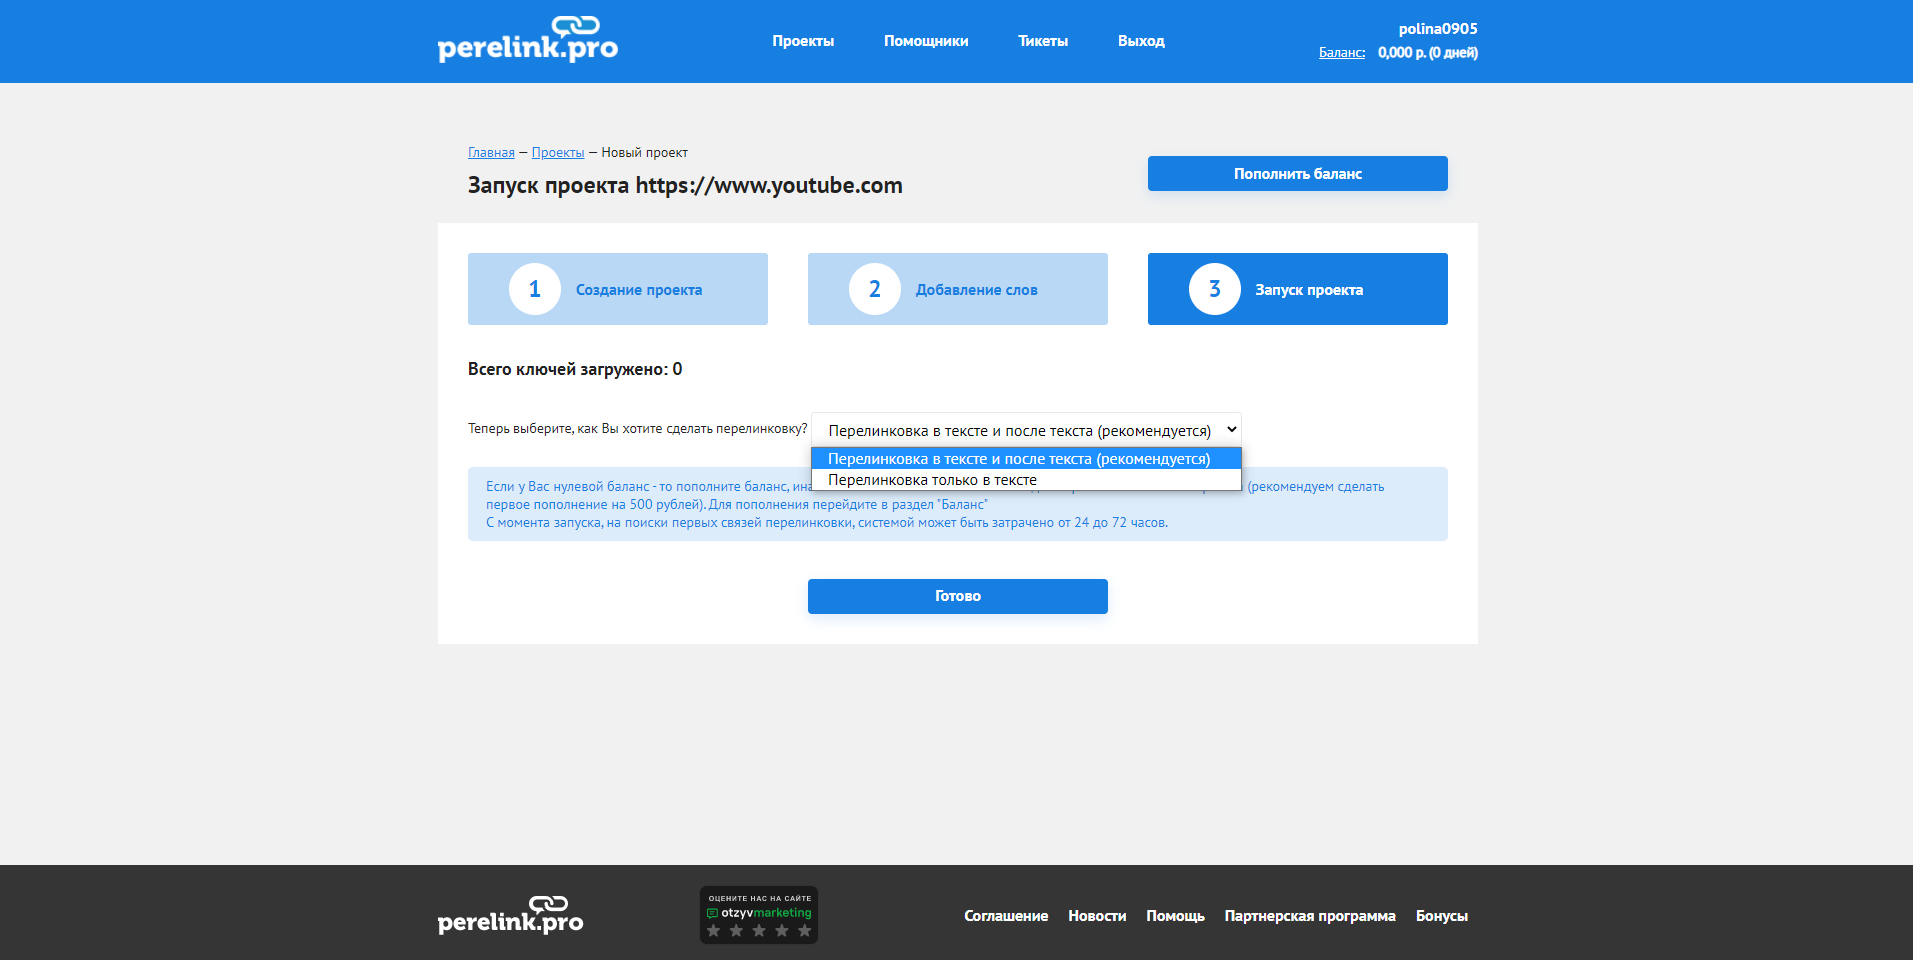Open the Тикеты menu item
The height and width of the screenshot is (960, 1913).
click(x=1043, y=41)
